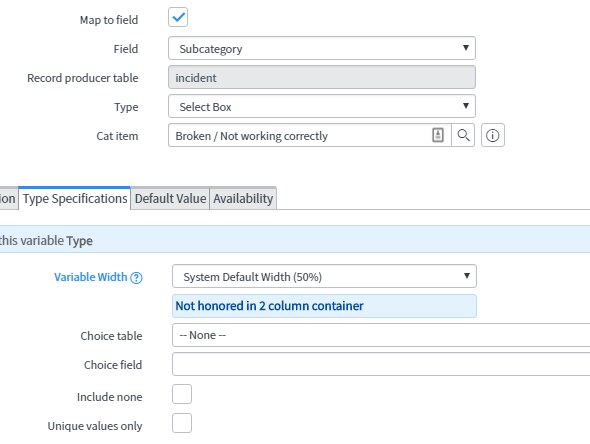Open the Field dropdown showing Subcategory
590x444 pixels.
(x=322, y=48)
